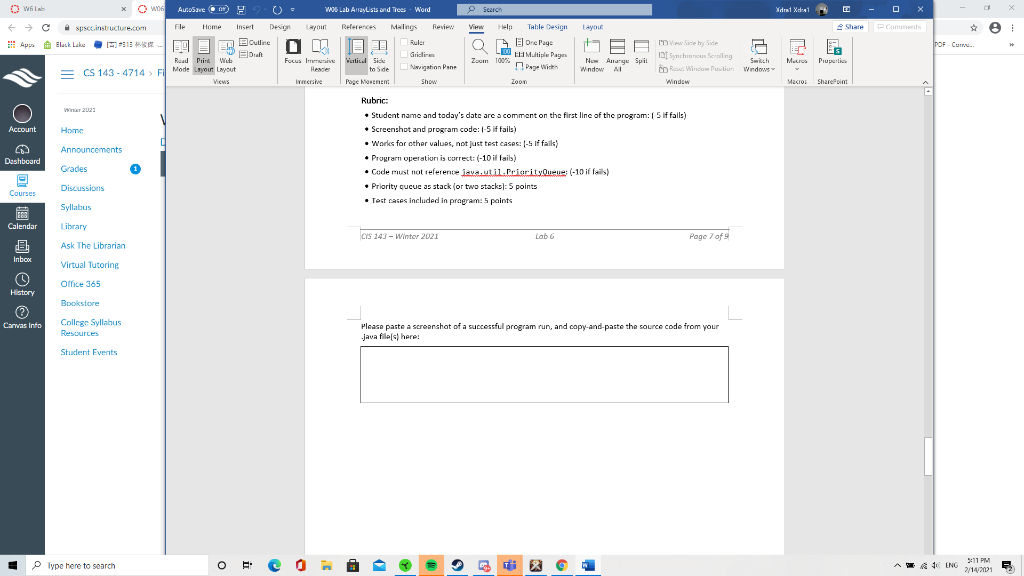Switch to Read Mode view
Screen dimensions: 1024x576
(x=181, y=55)
